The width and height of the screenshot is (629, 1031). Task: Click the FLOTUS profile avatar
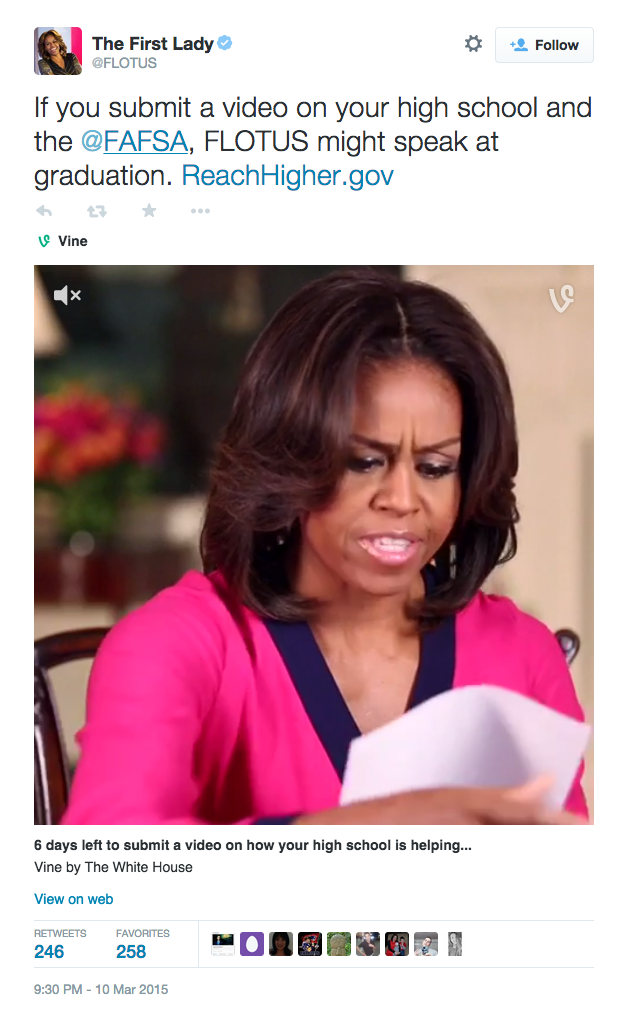click(x=58, y=51)
